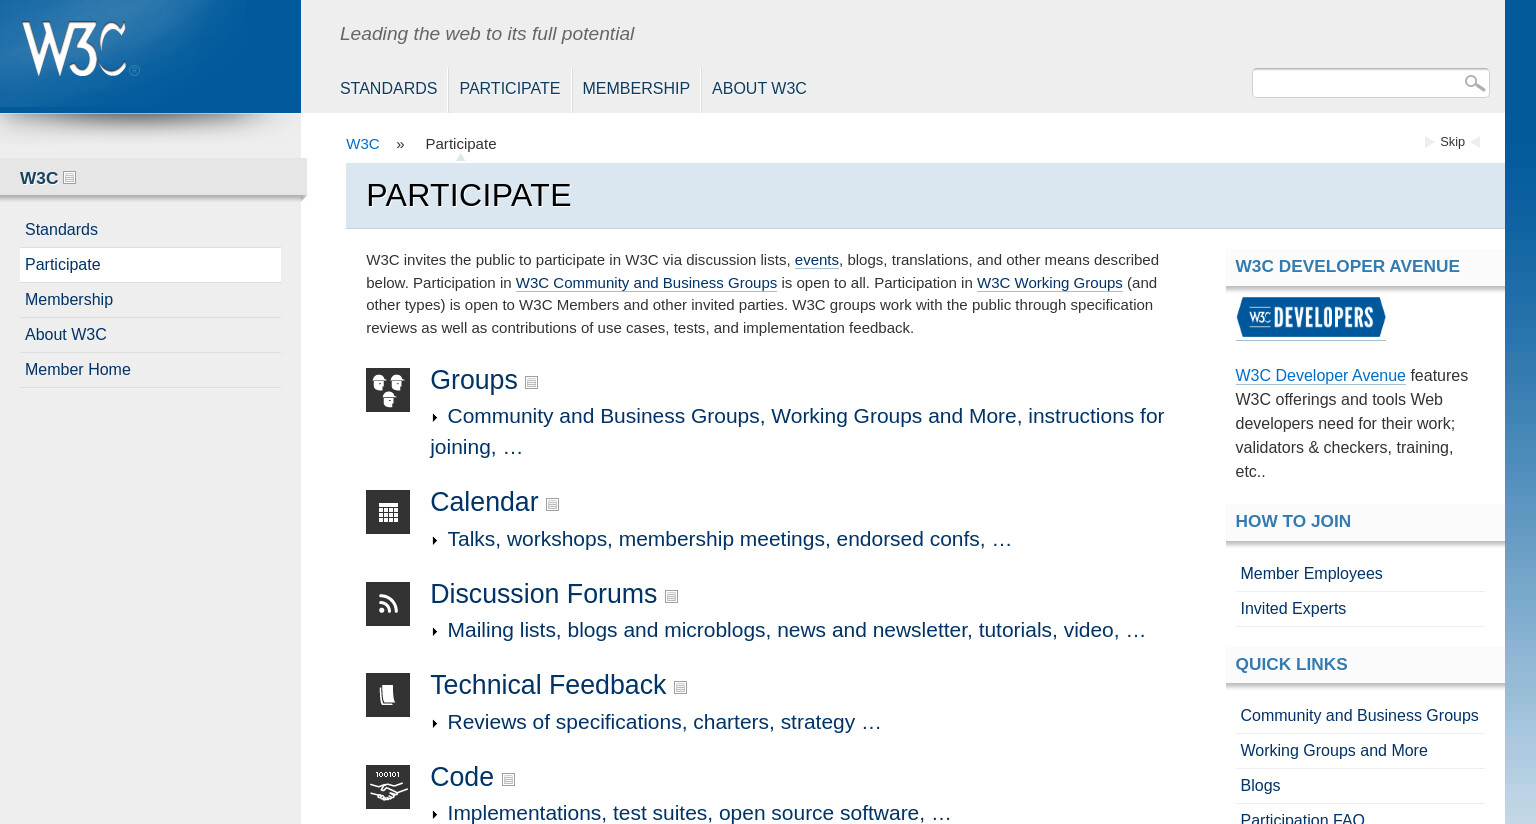The image size is (1536, 824).
Task: Click the Technical Feedback document icon
Action: pyautogui.click(x=388, y=695)
